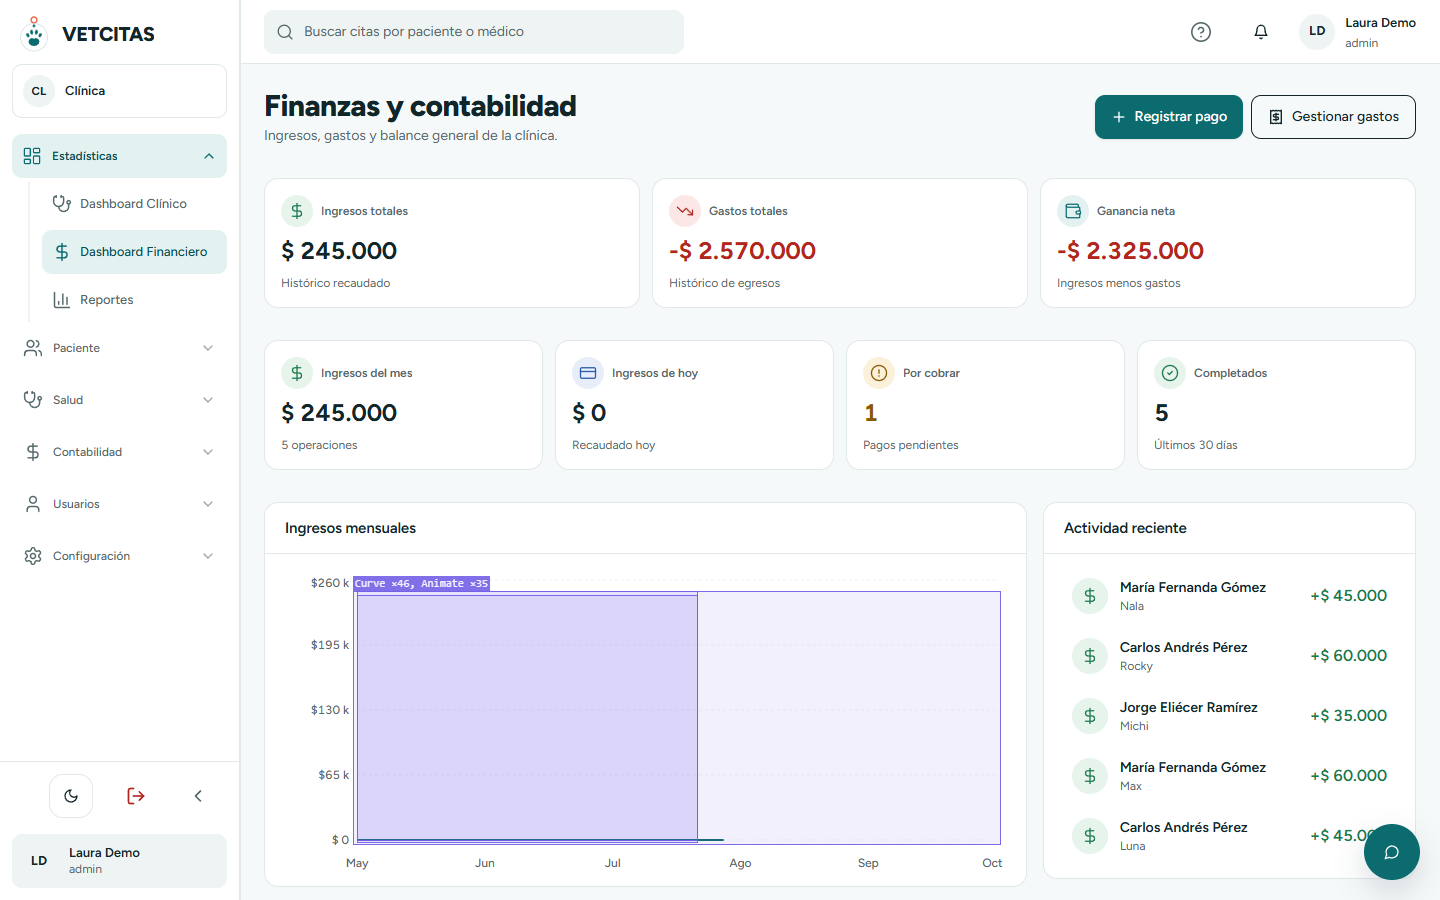This screenshot has width=1440, height=900.
Task: Click the red logout icon
Action: point(136,796)
